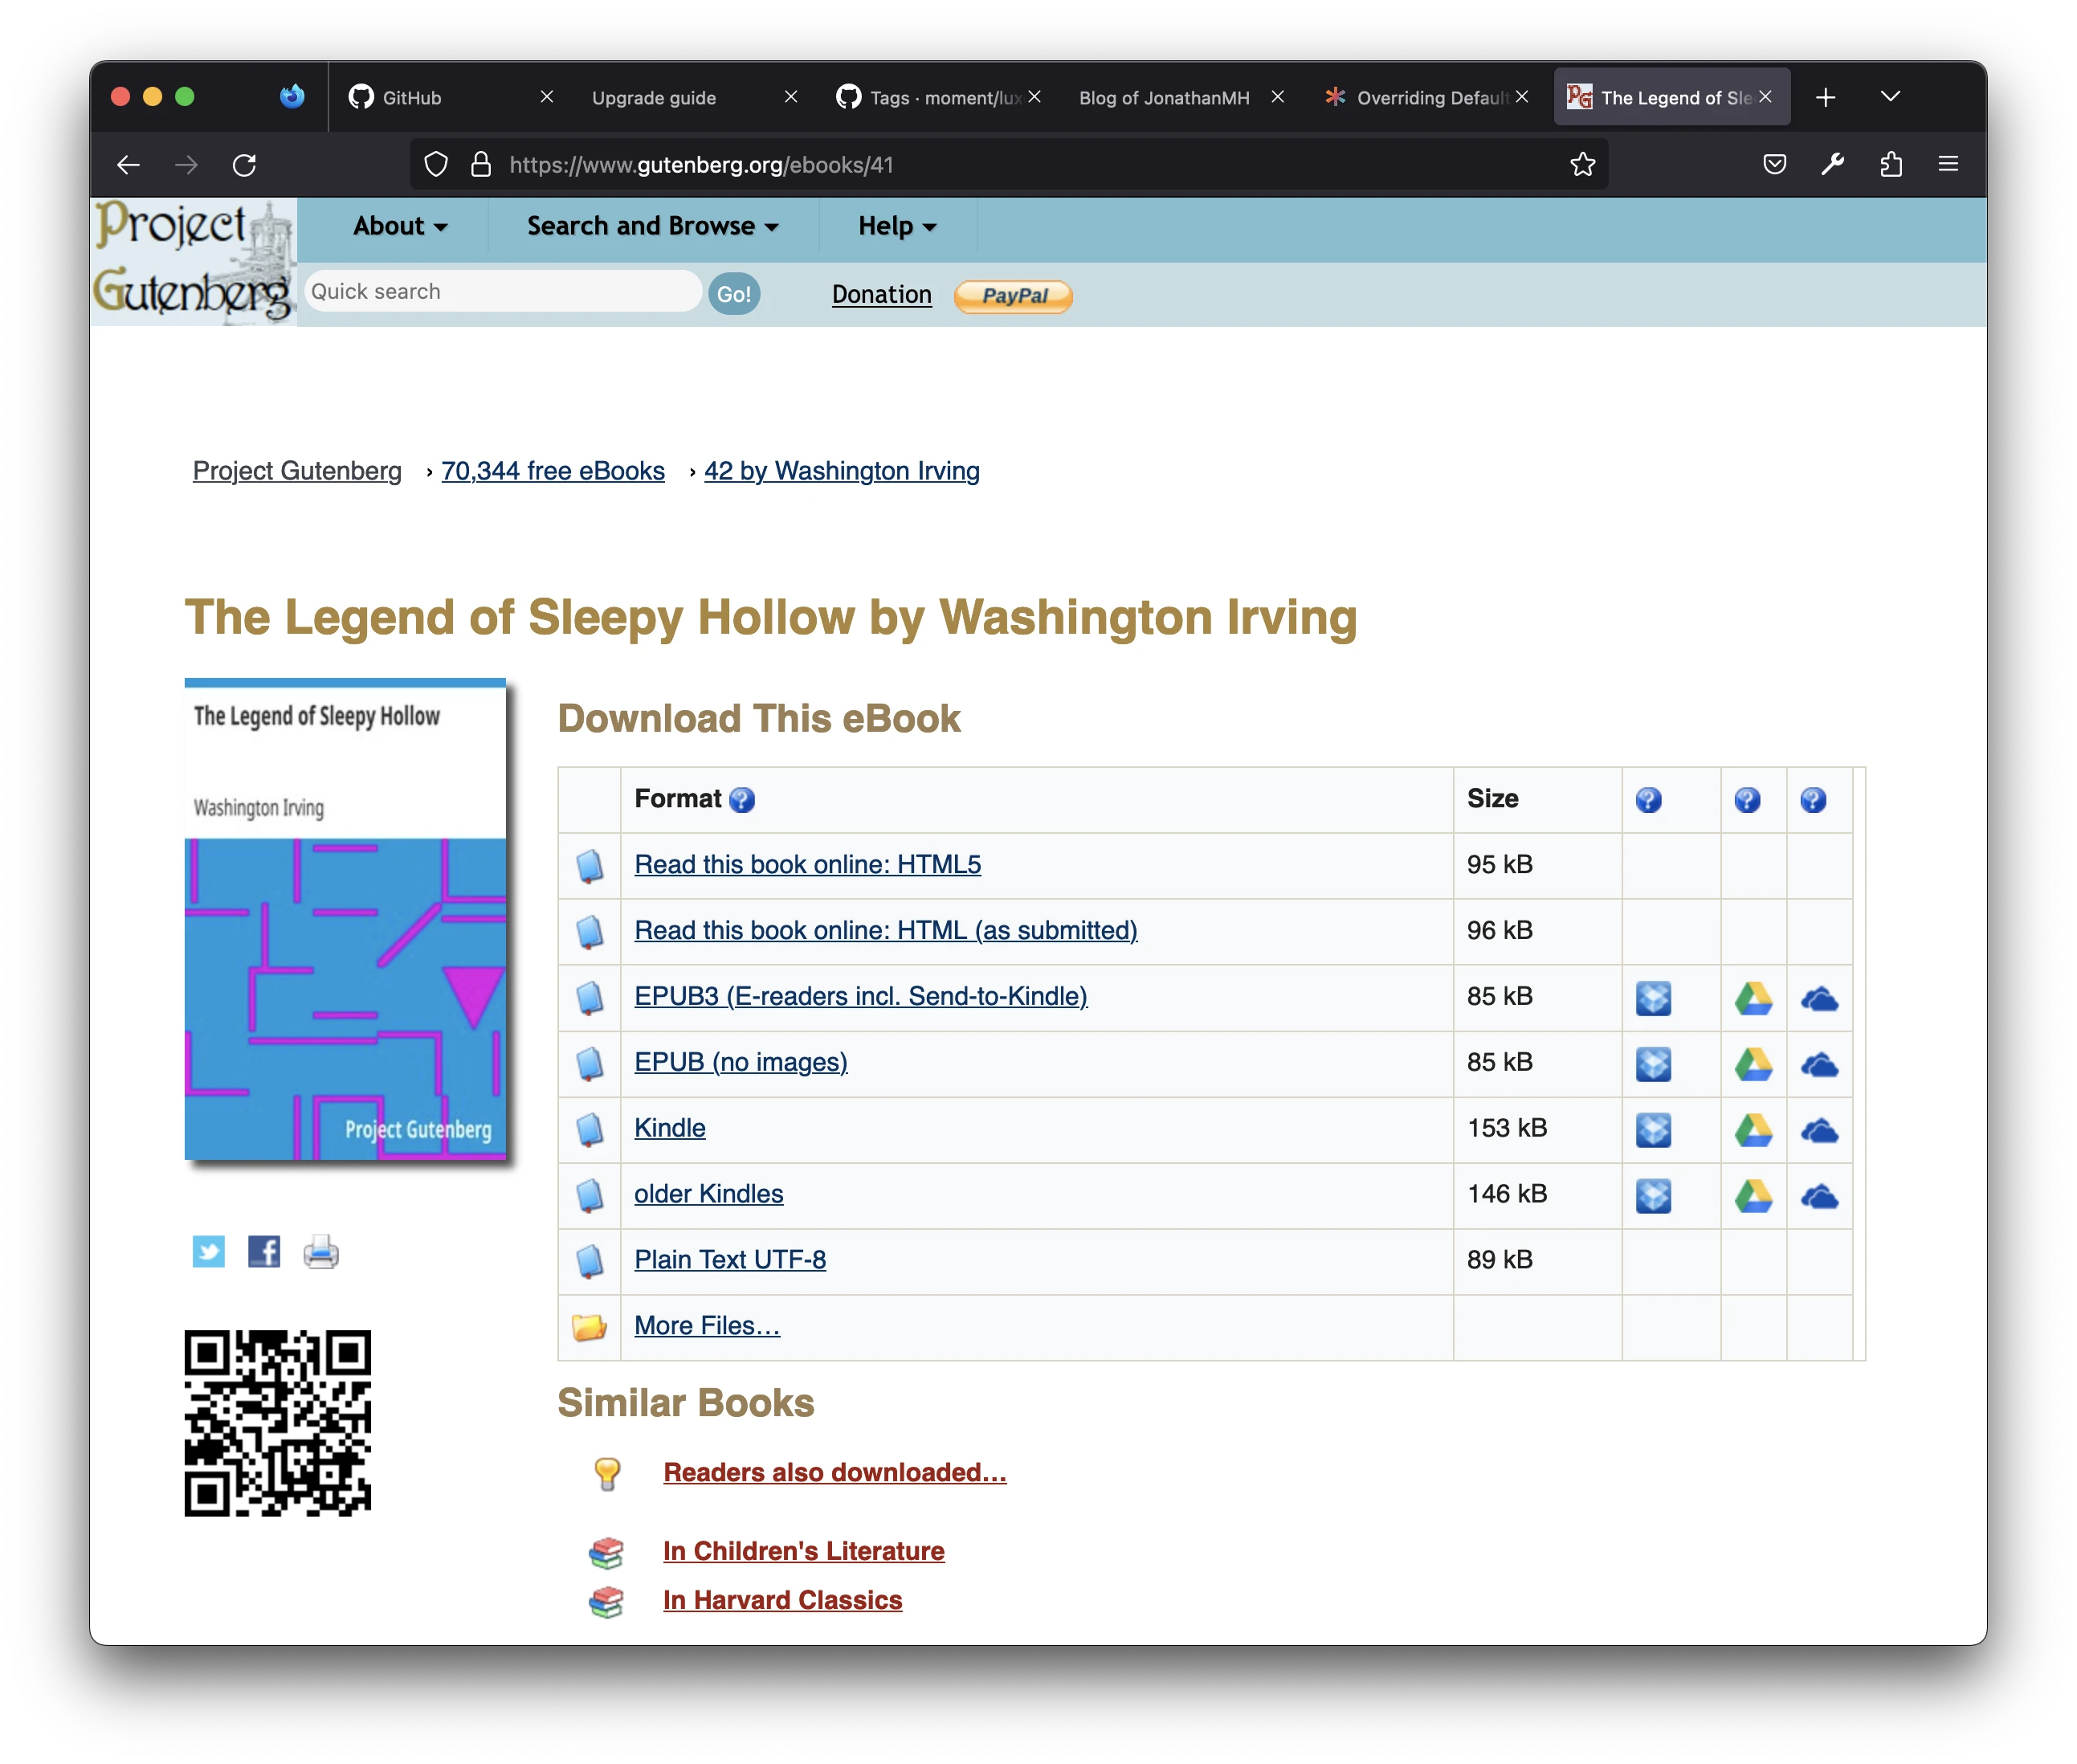
Task: Close the Upgrade guide tab
Action: click(790, 97)
